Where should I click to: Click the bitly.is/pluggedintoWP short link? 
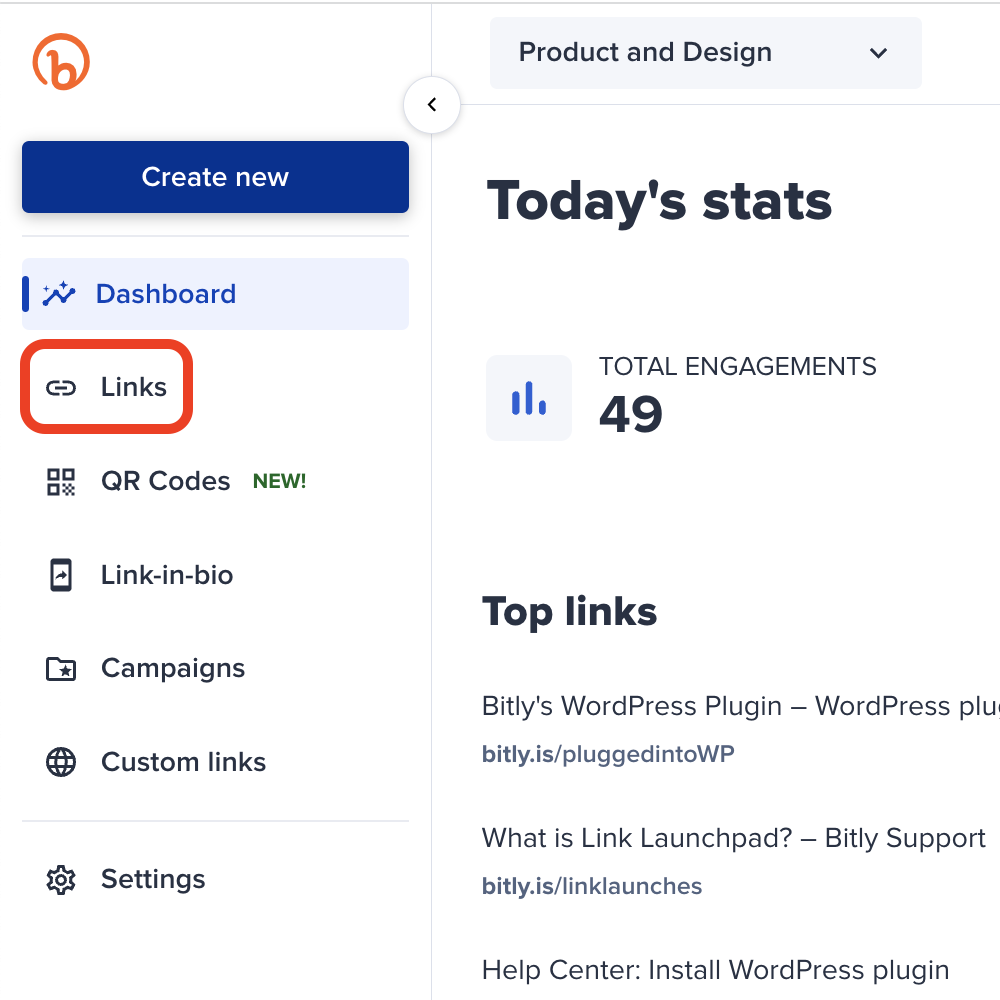pos(608,754)
